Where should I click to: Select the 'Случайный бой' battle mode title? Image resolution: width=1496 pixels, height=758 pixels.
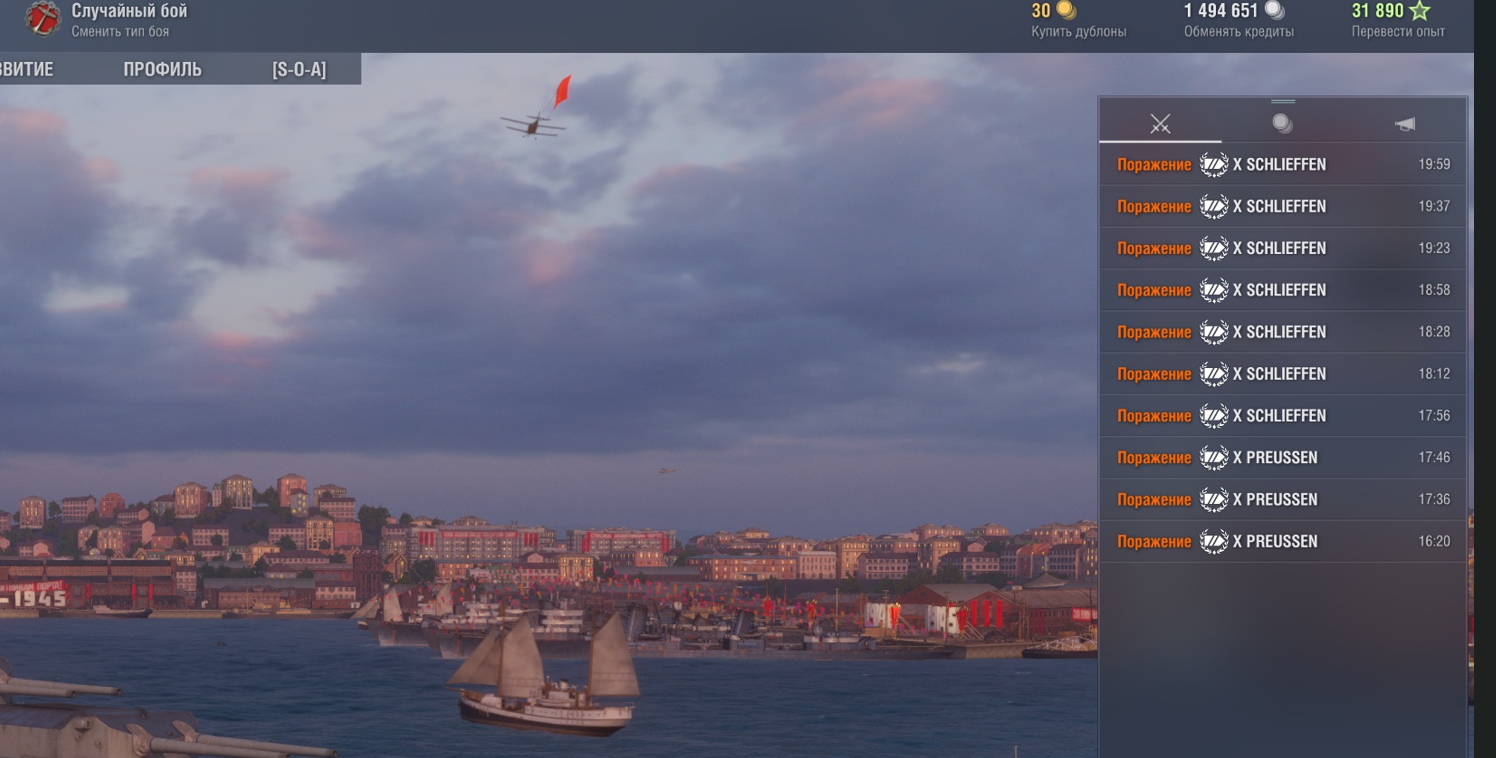(x=129, y=11)
